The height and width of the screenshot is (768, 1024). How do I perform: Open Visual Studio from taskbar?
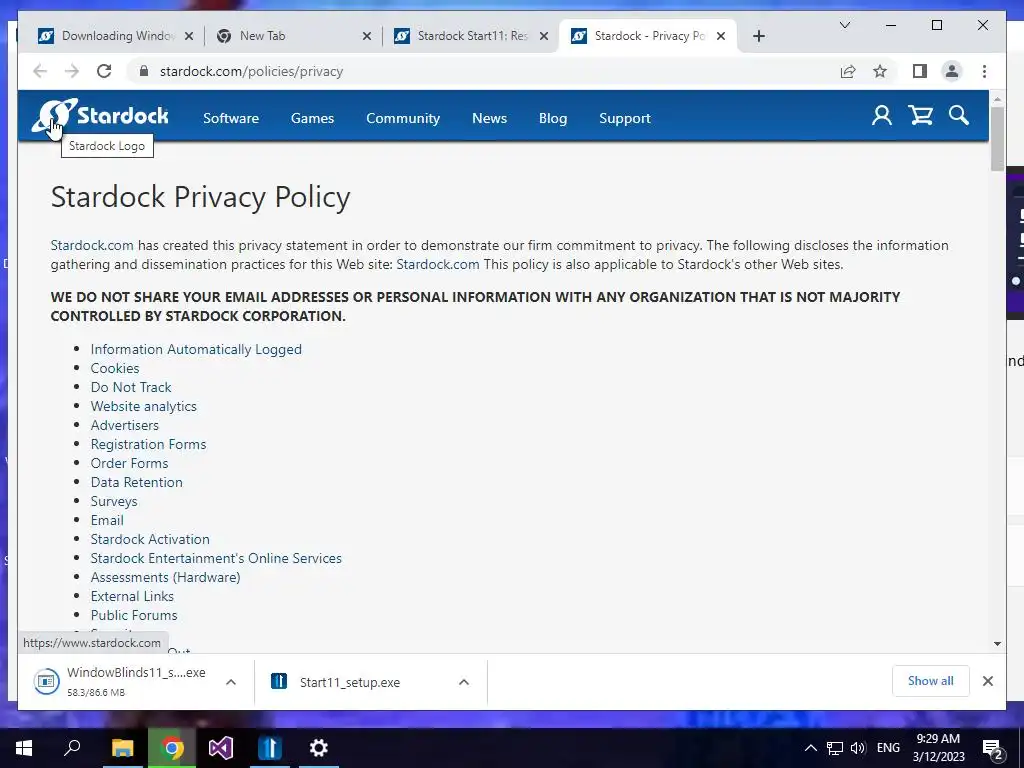[x=221, y=748]
